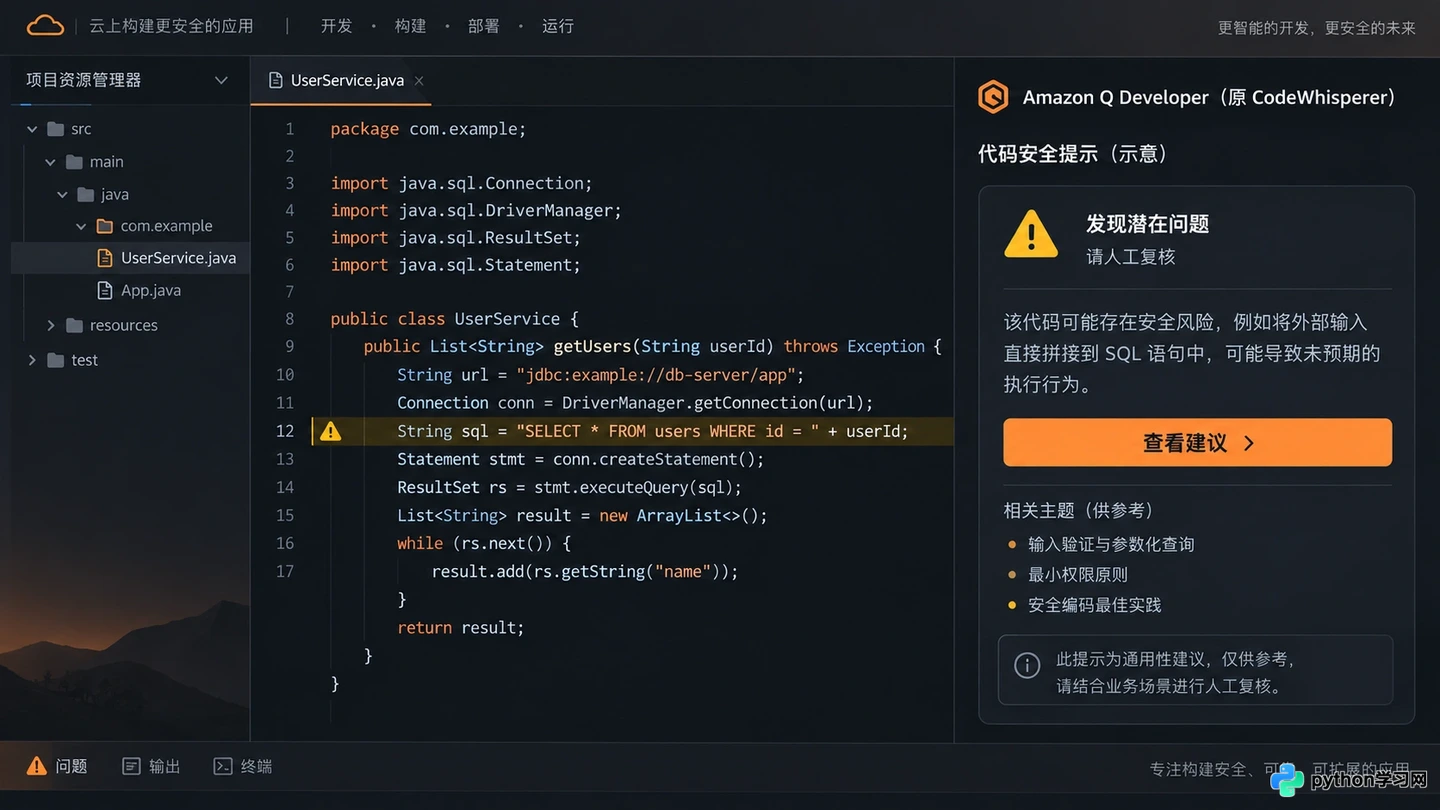Open the 构建 menu item
Screen dimensions: 1440x810
(x=410, y=26)
